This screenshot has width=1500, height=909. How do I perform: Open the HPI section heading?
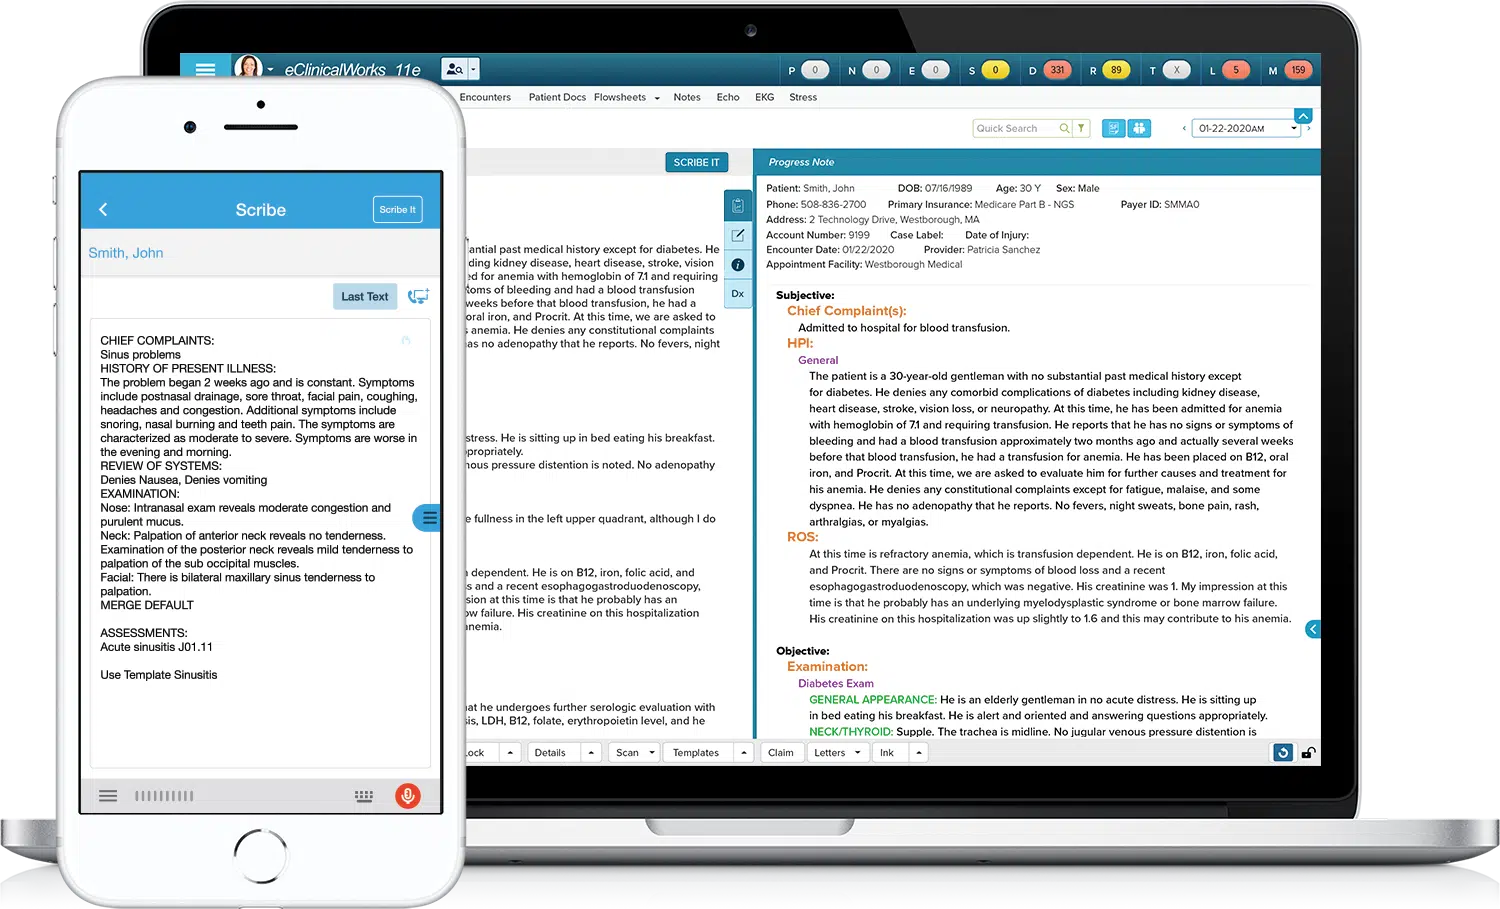[x=800, y=343]
